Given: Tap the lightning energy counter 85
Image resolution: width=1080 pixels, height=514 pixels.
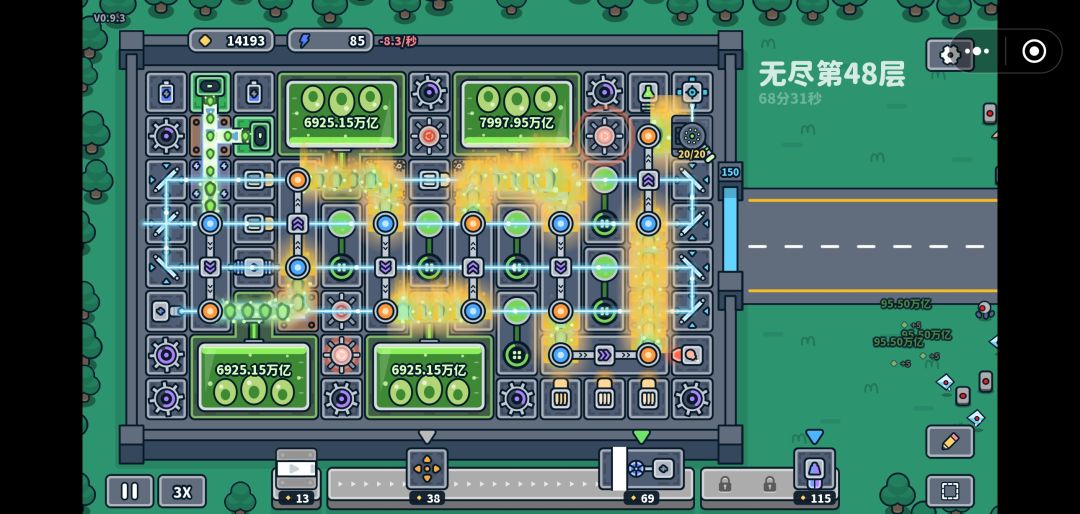Looking at the screenshot, I should (331, 41).
